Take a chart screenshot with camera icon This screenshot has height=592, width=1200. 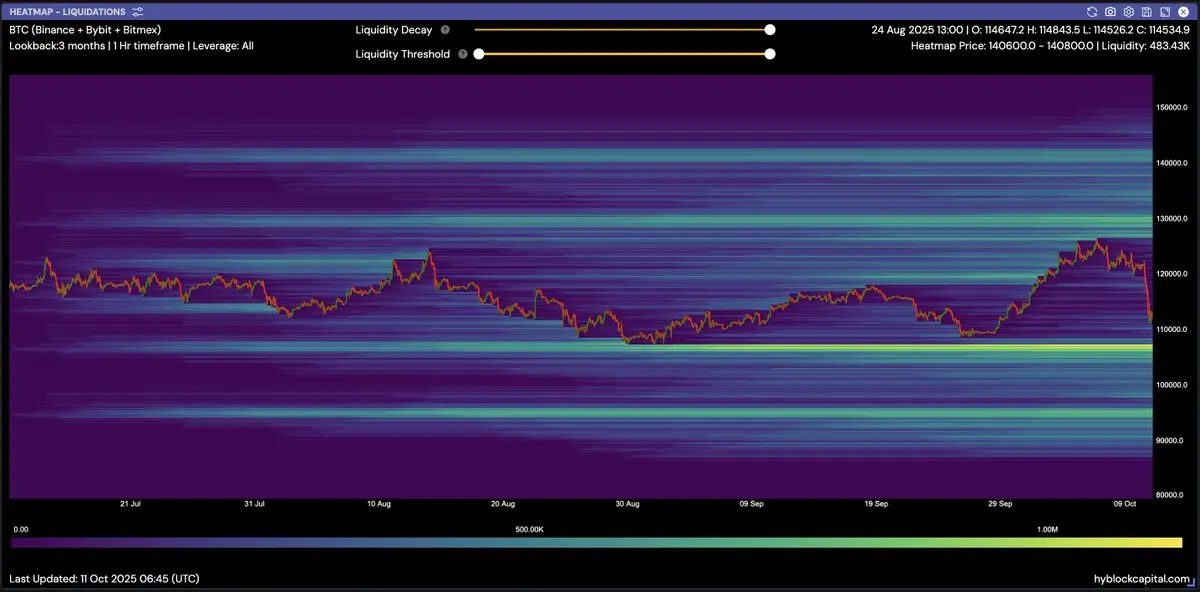[x=1110, y=12]
